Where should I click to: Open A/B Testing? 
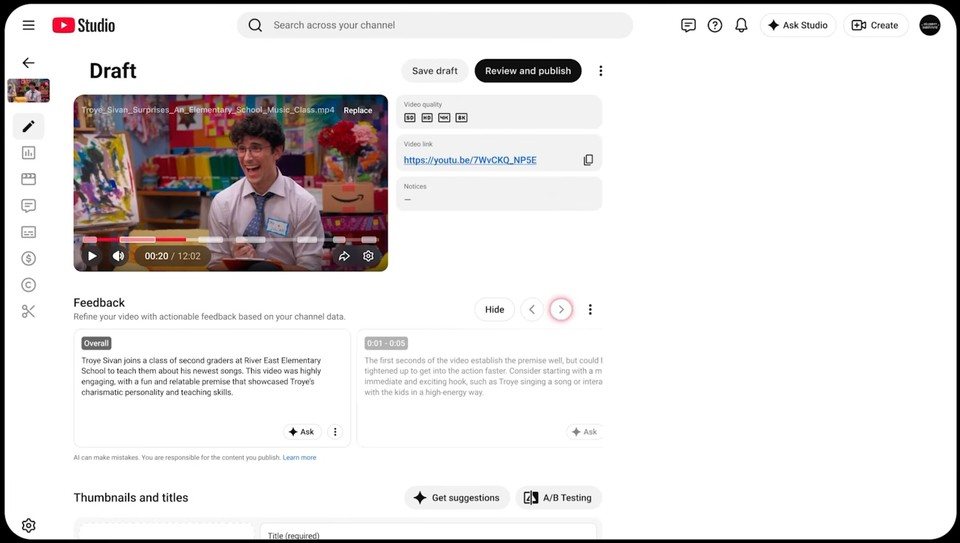pyautogui.click(x=558, y=498)
